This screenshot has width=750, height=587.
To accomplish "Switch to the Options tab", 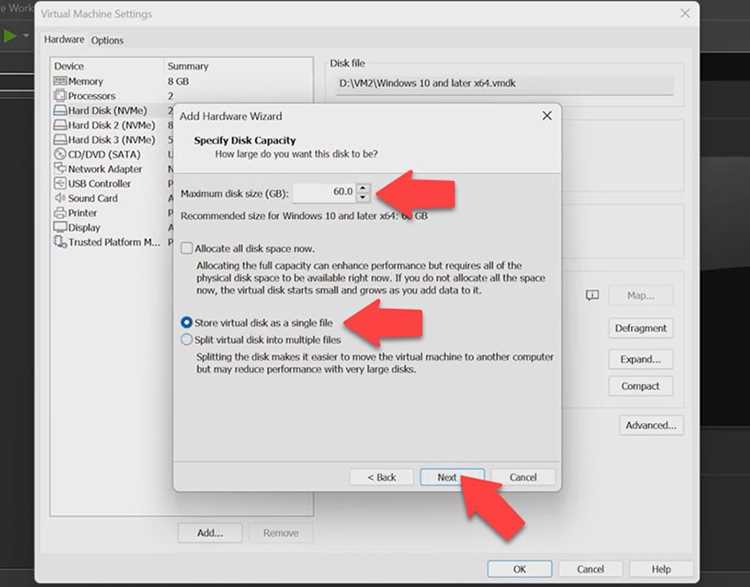I will pos(107,40).
